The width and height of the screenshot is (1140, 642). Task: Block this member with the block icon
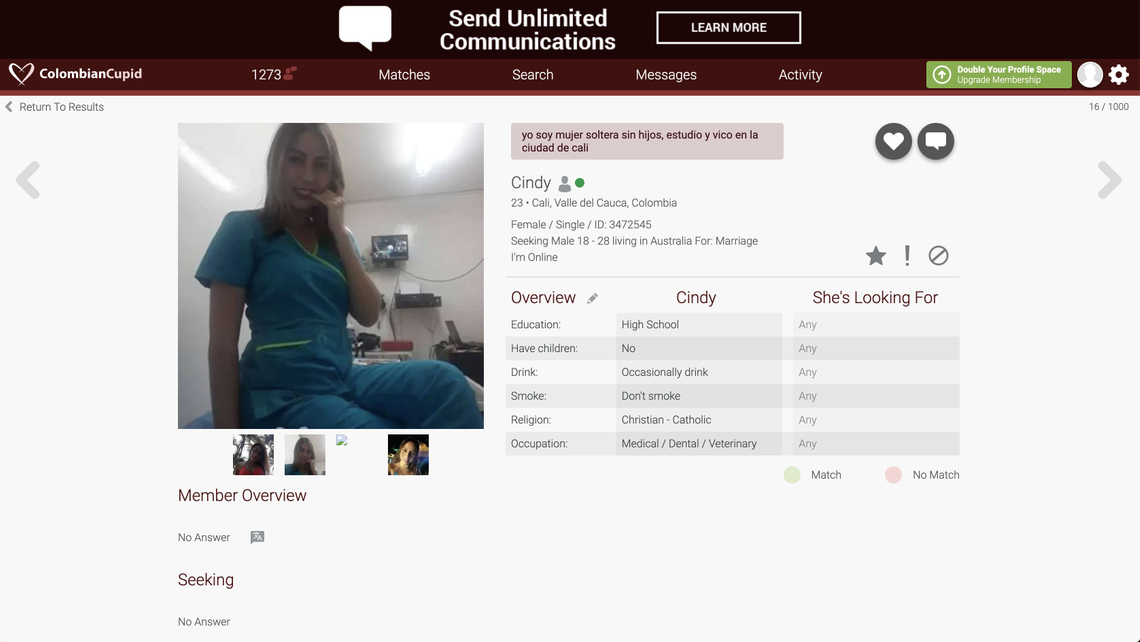(x=939, y=255)
